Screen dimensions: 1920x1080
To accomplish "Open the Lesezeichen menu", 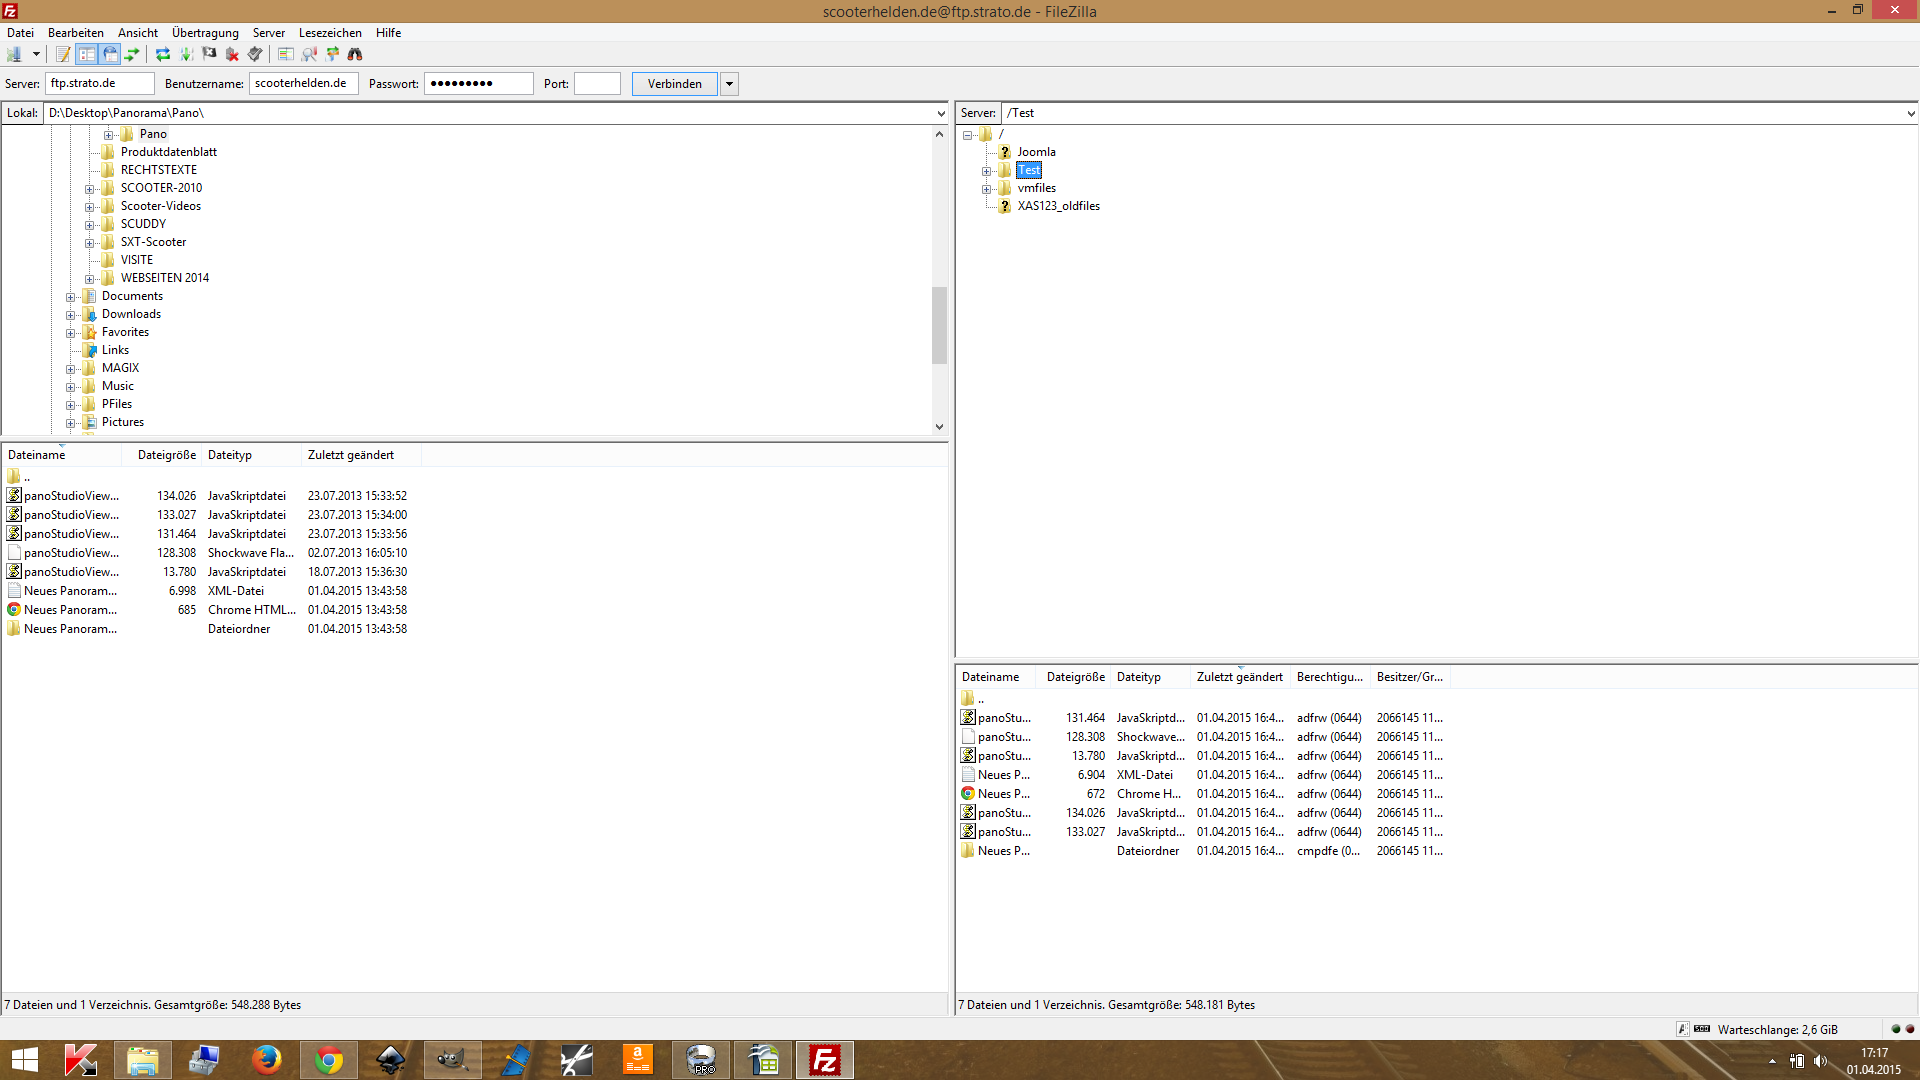I will tap(330, 33).
